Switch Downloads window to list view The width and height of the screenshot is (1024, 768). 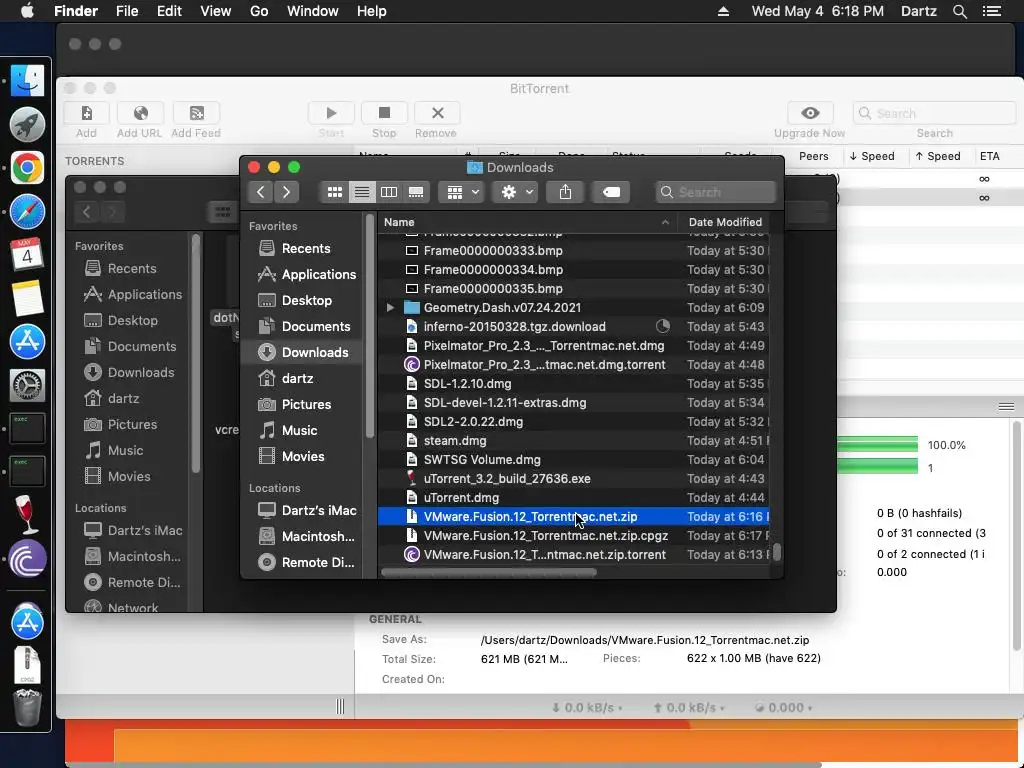click(x=362, y=192)
